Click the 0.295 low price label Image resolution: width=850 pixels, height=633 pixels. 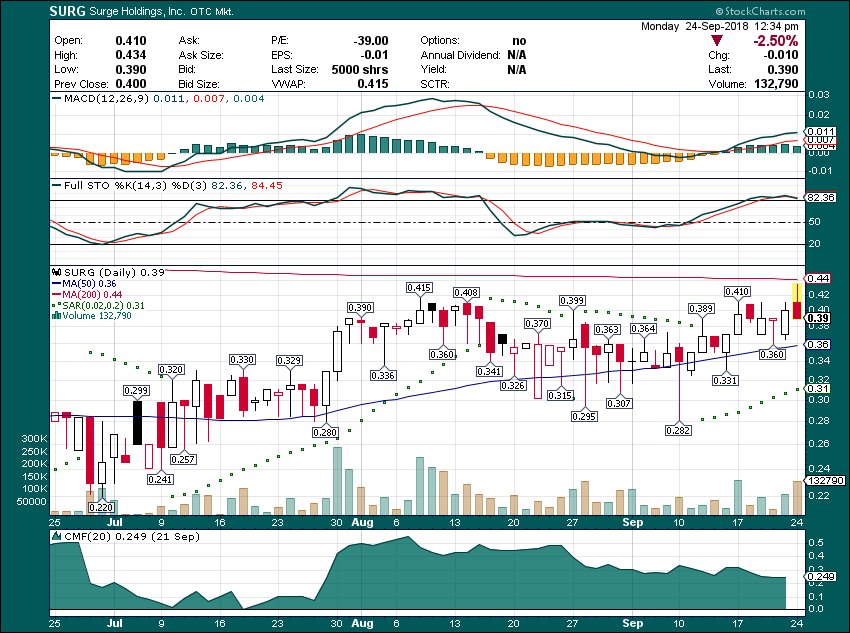pyautogui.click(x=584, y=417)
